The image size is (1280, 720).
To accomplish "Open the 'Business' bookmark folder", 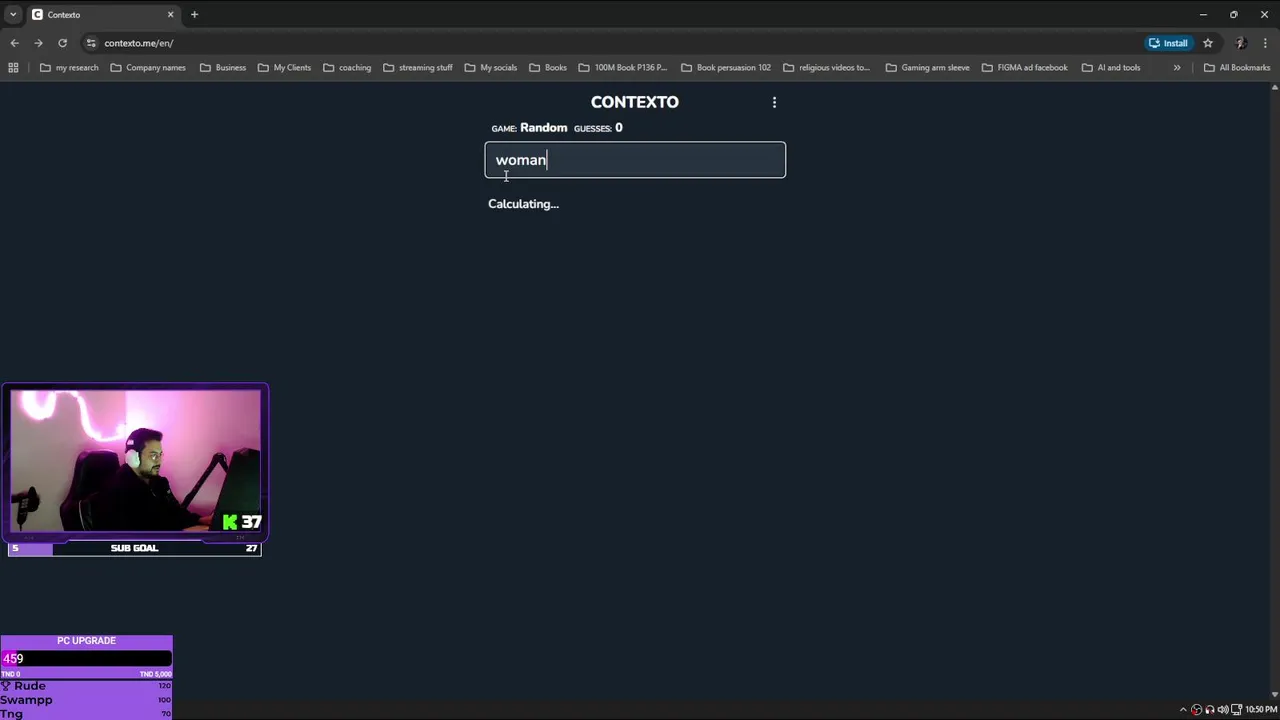I will 223,67.
